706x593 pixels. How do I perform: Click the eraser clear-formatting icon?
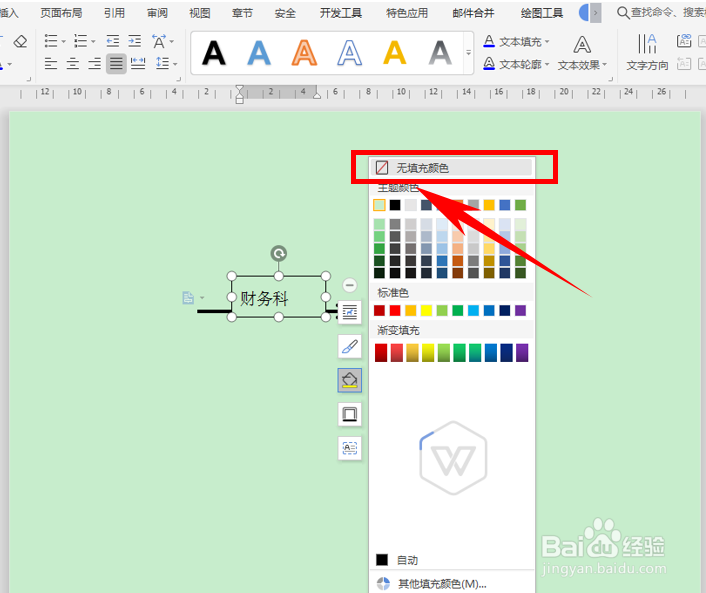(x=20, y=41)
